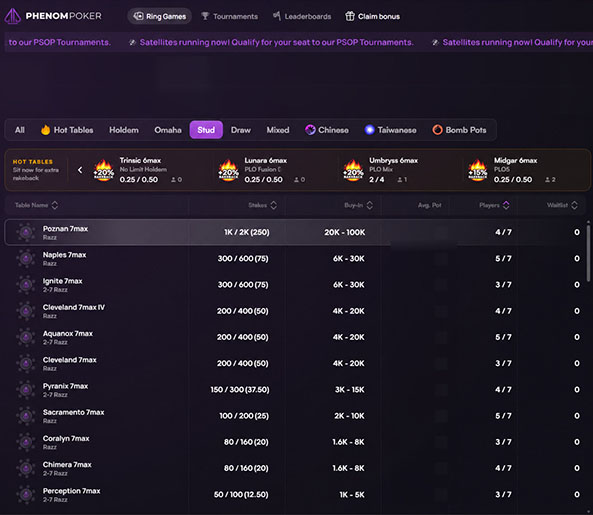
Task: Click the flame icon on Hot Tables tab
Action: pos(45,130)
